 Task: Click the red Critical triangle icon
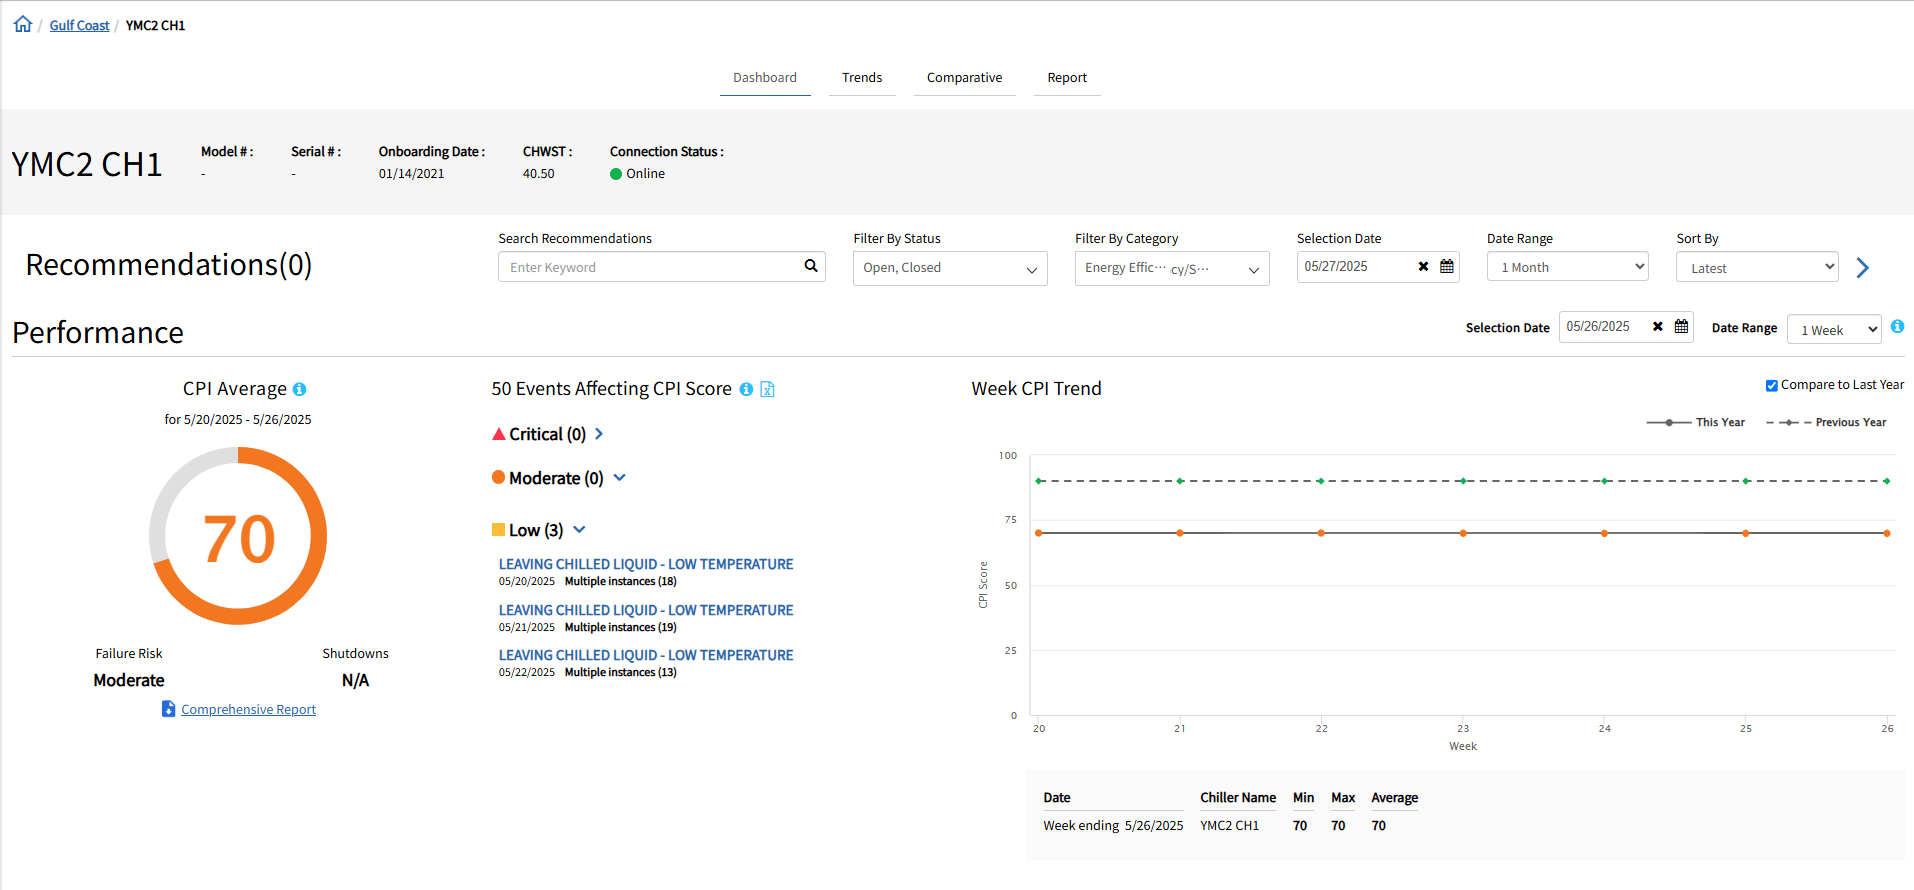click(498, 434)
